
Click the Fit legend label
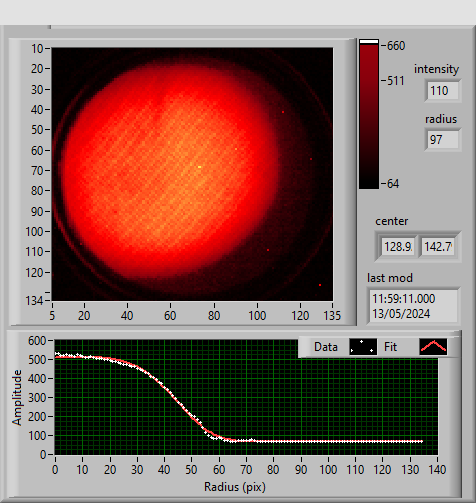click(390, 347)
